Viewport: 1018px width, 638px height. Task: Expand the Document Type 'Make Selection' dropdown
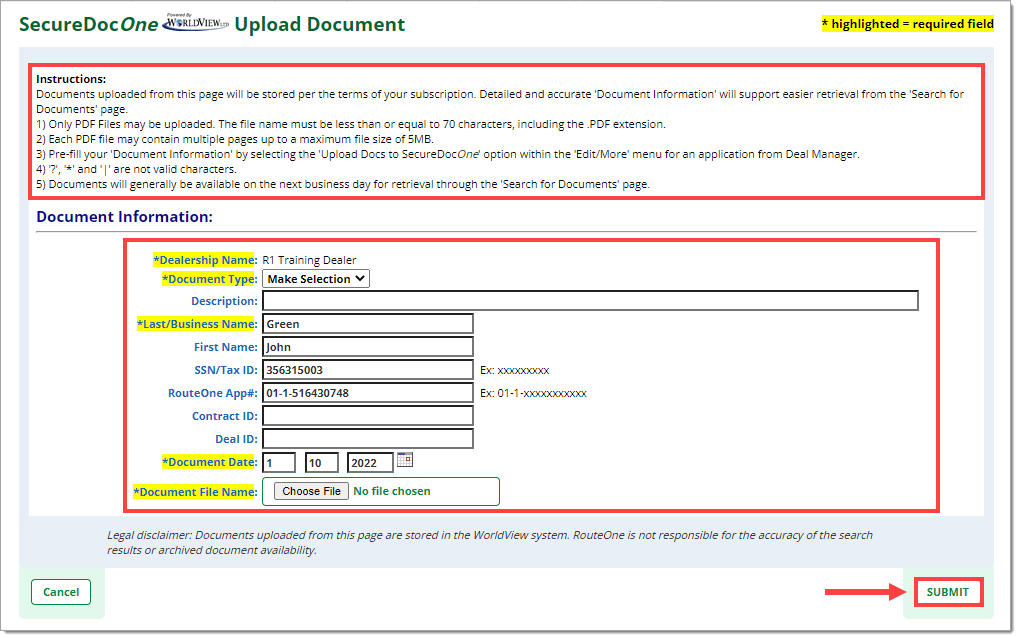pyautogui.click(x=316, y=279)
